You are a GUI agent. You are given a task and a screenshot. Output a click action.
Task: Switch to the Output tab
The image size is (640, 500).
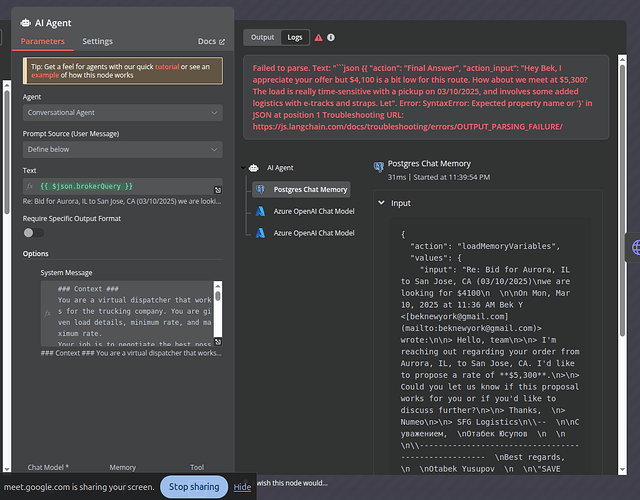262,38
